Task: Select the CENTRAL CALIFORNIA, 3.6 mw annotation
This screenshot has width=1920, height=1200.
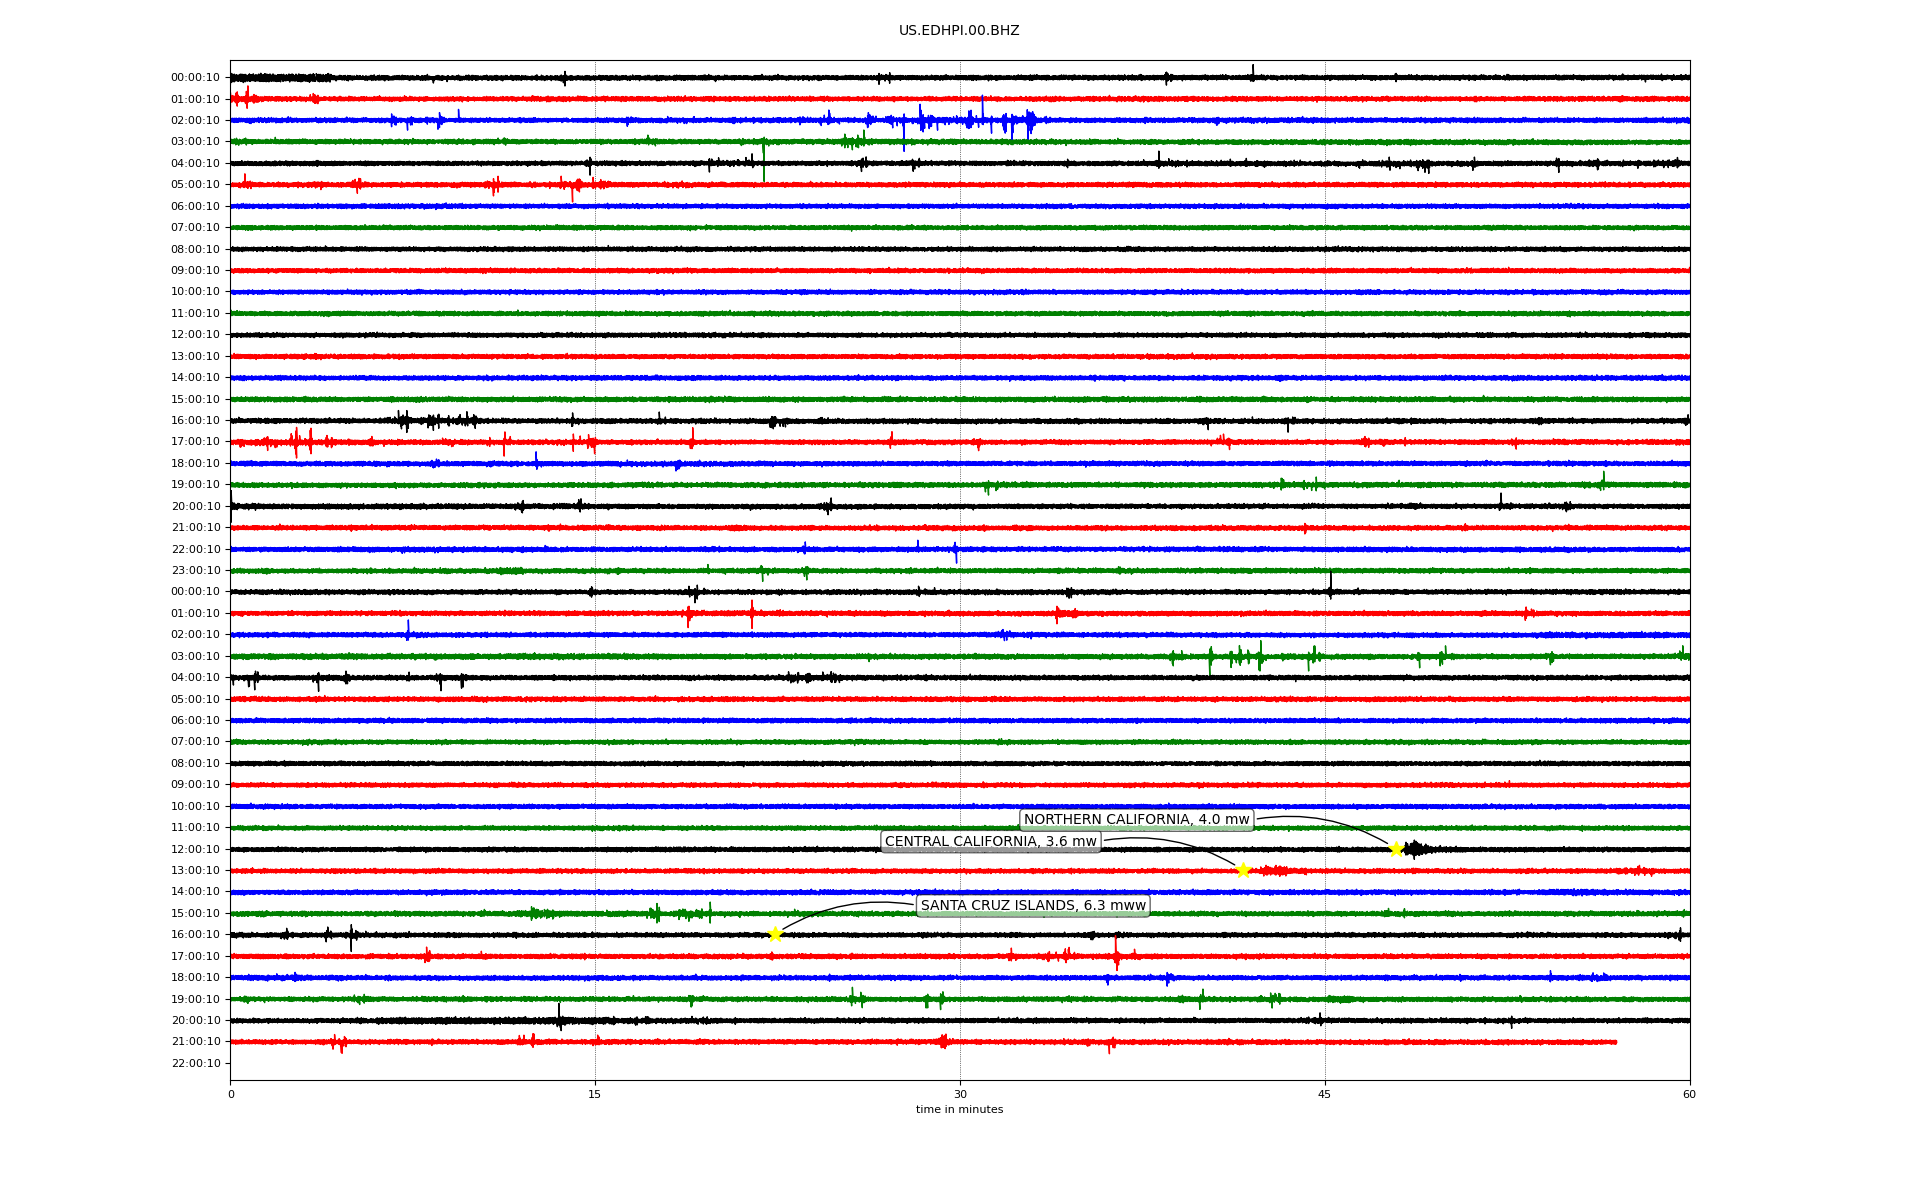Action: (x=991, y=842)
